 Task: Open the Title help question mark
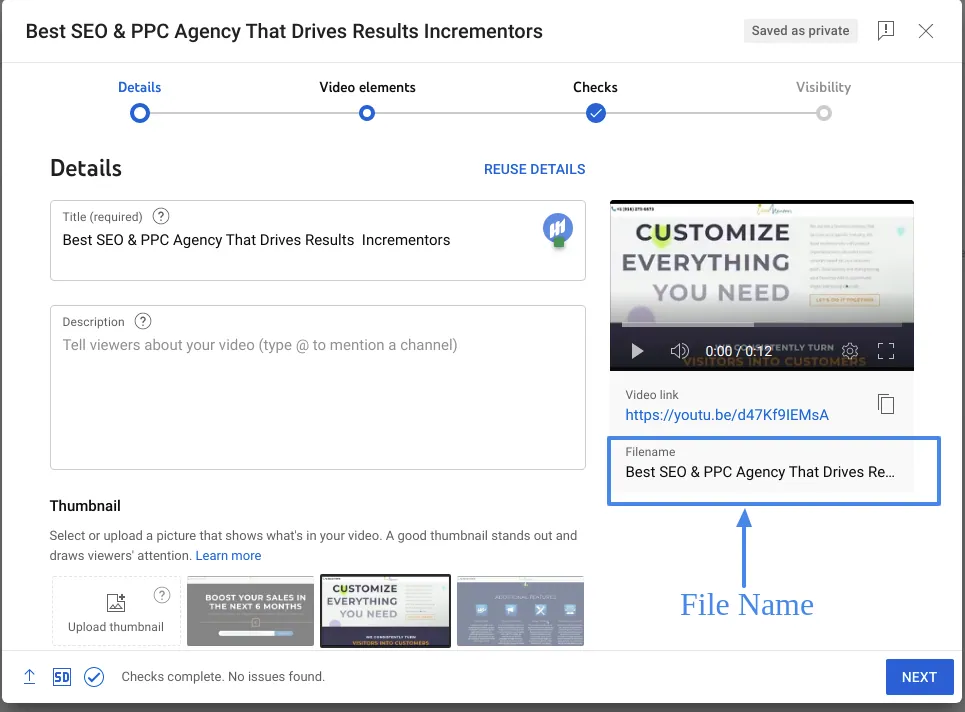(161, 217)
